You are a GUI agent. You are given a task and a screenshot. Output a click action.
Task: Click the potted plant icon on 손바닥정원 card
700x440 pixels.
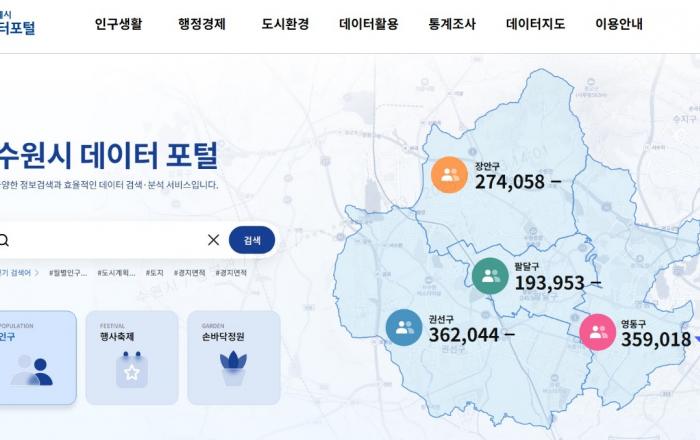[x=233, y=369]
